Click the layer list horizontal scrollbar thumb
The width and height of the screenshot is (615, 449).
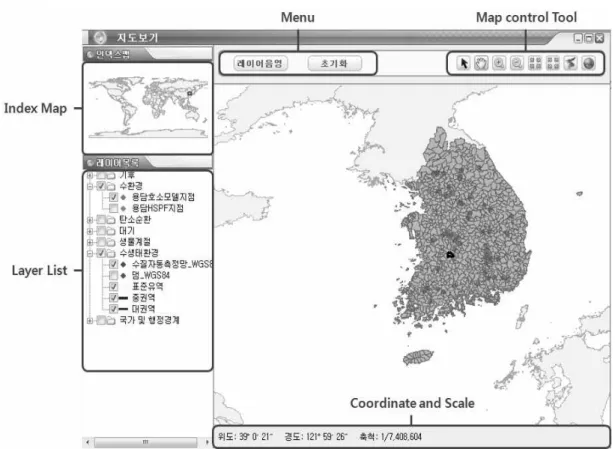pyautogui.click(x=146, y=442)
